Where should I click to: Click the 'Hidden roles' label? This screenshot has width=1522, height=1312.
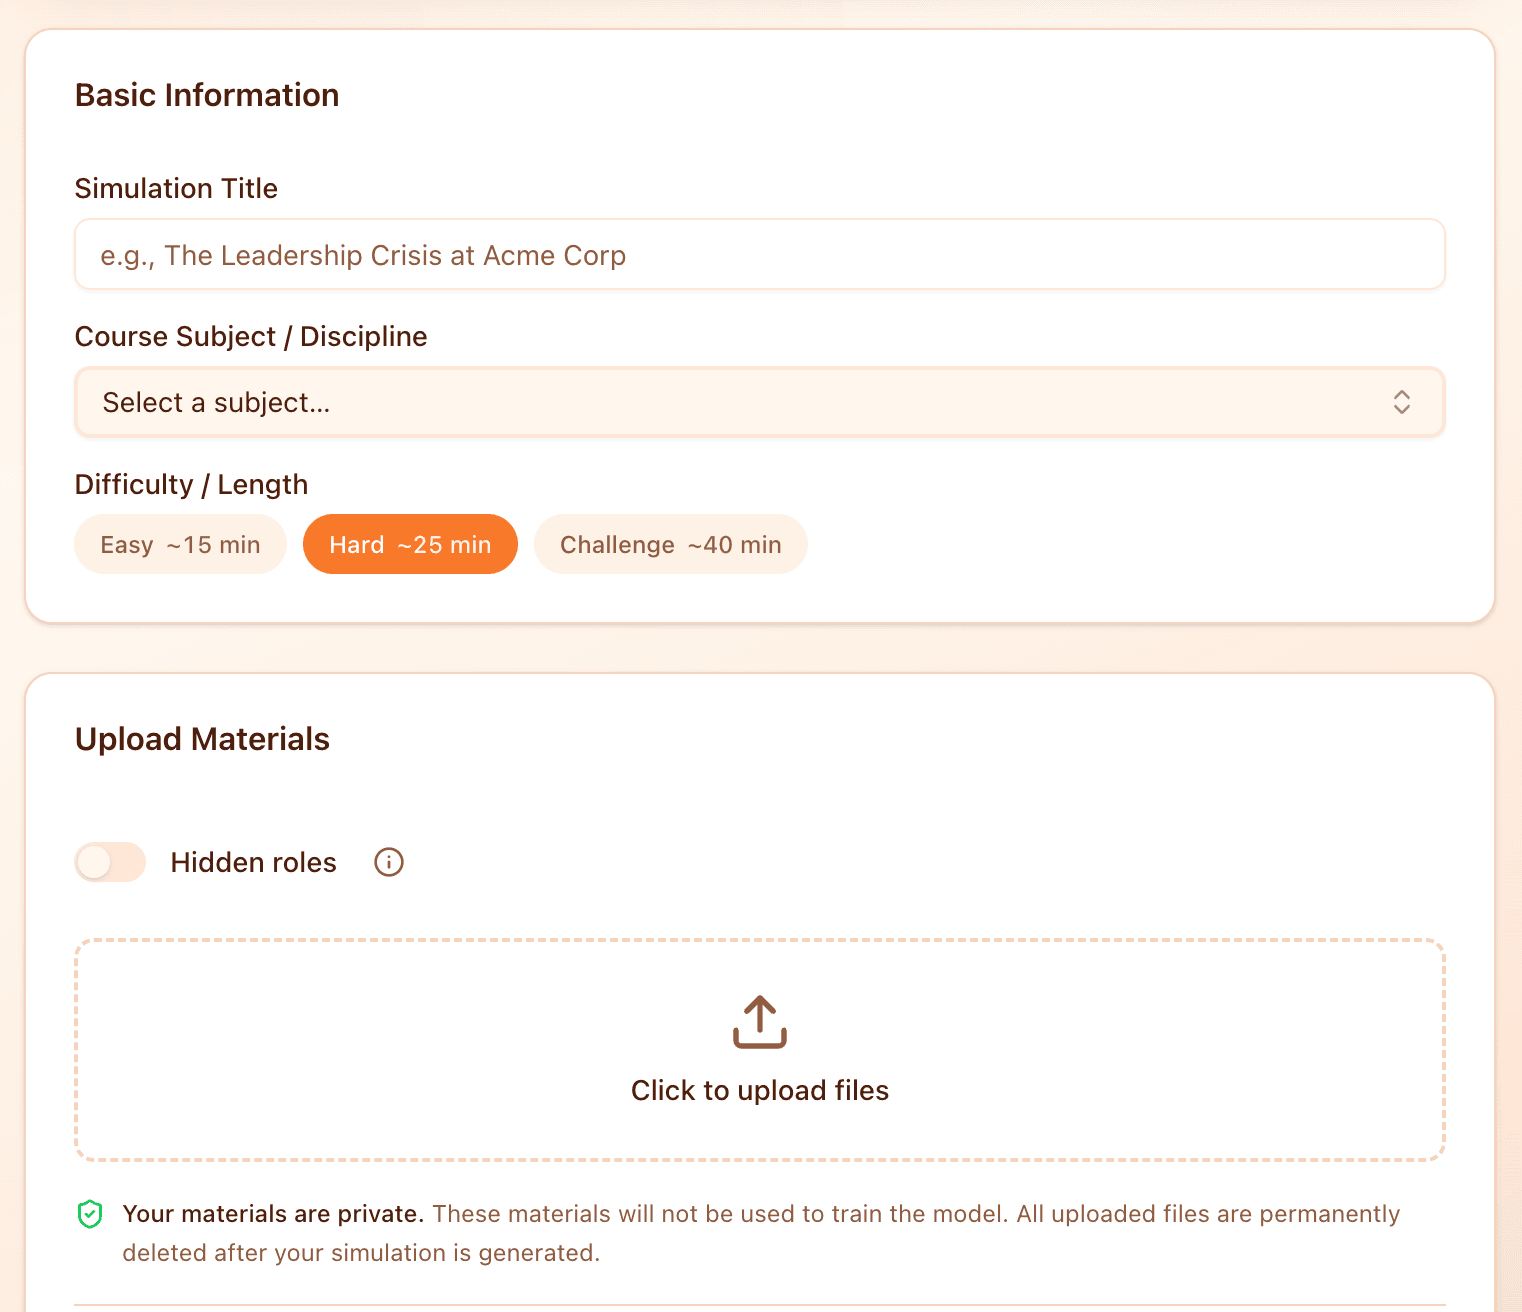tap(253, 862)
